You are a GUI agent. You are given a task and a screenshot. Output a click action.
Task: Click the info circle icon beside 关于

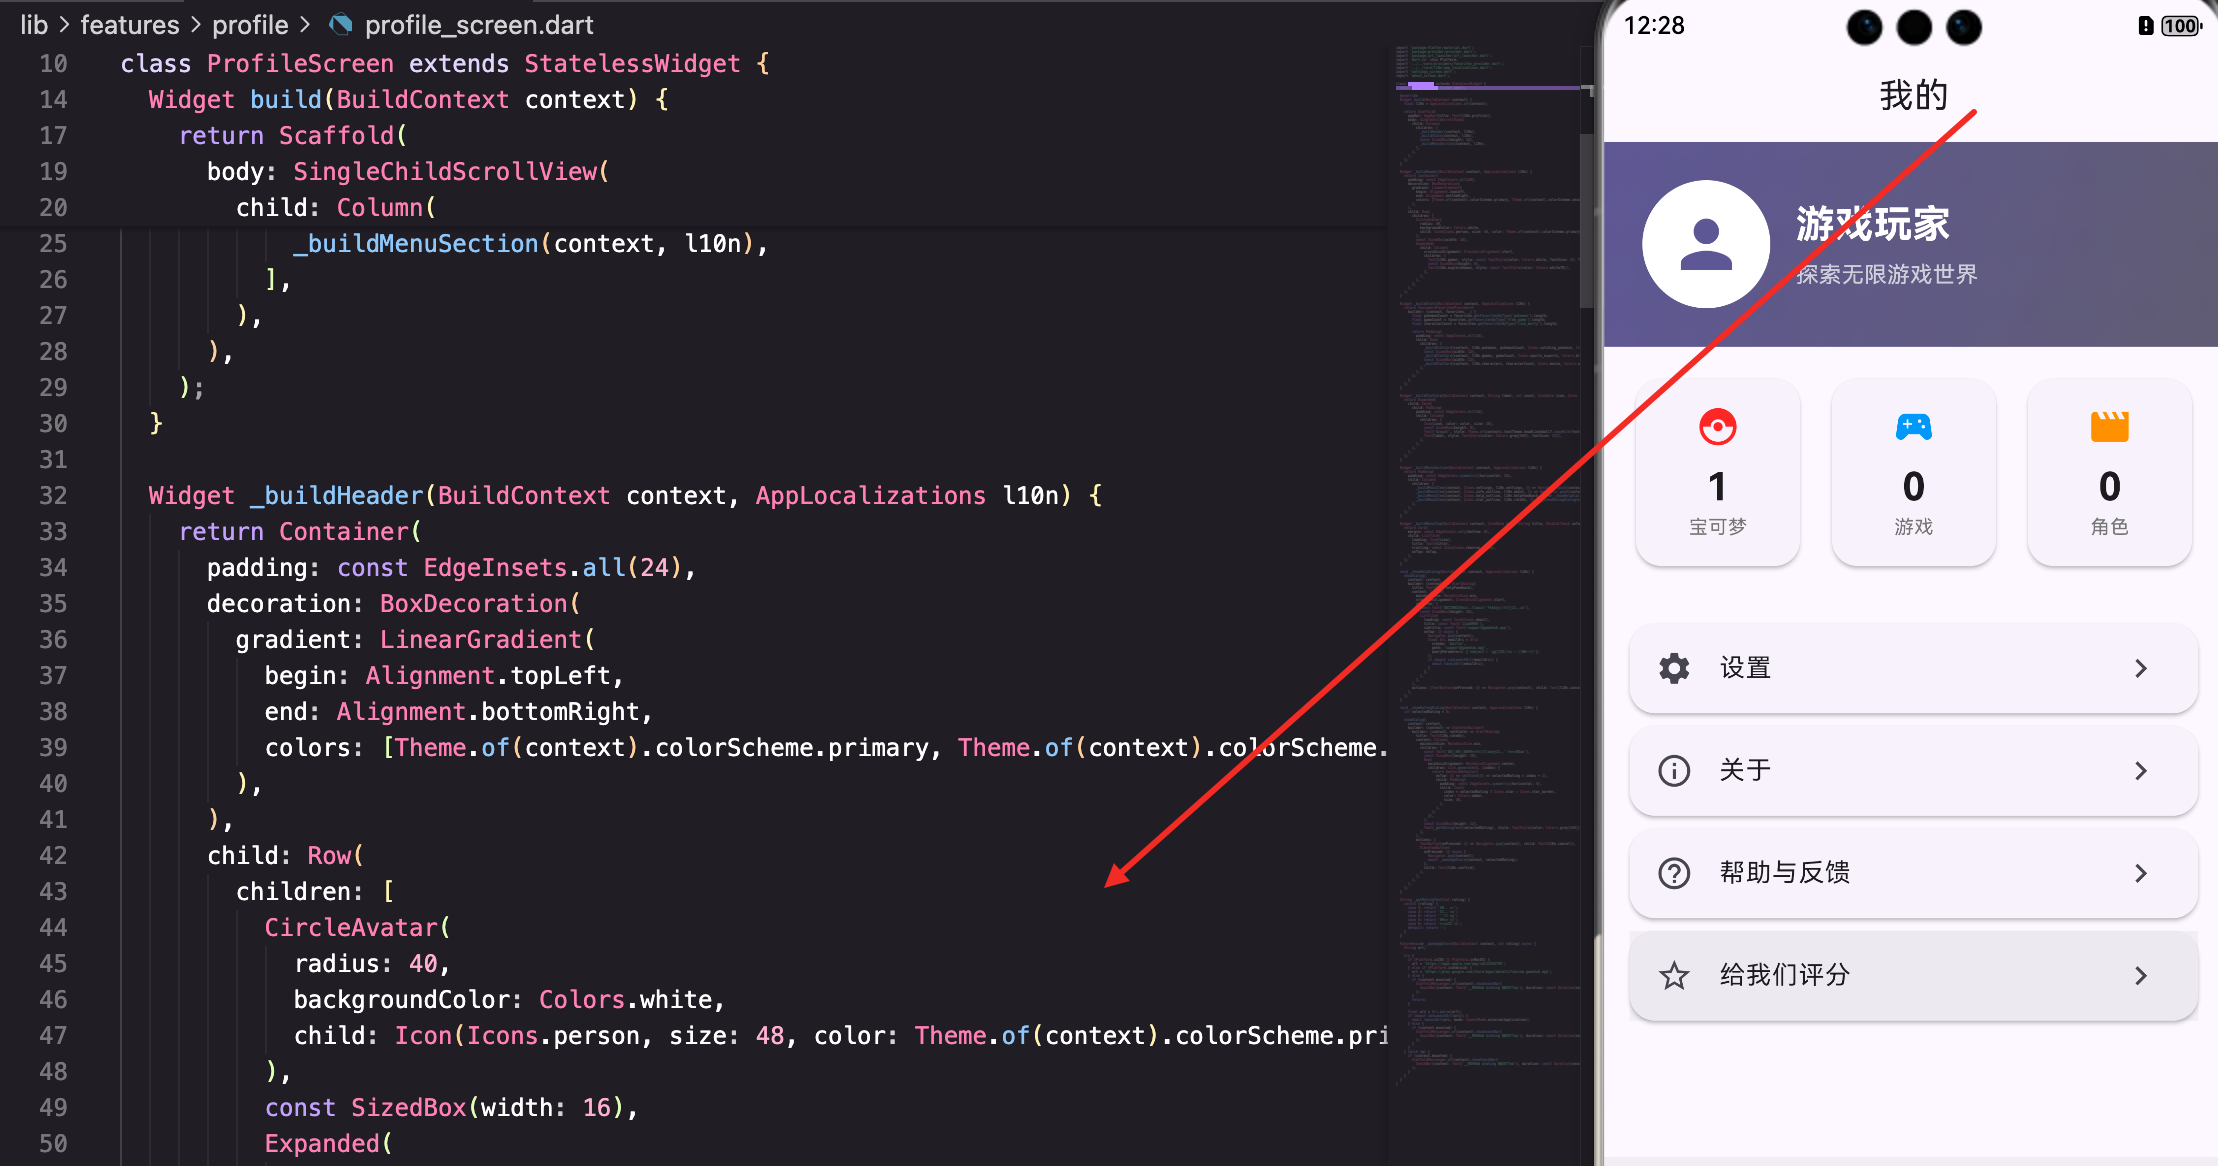(1674, 770)
